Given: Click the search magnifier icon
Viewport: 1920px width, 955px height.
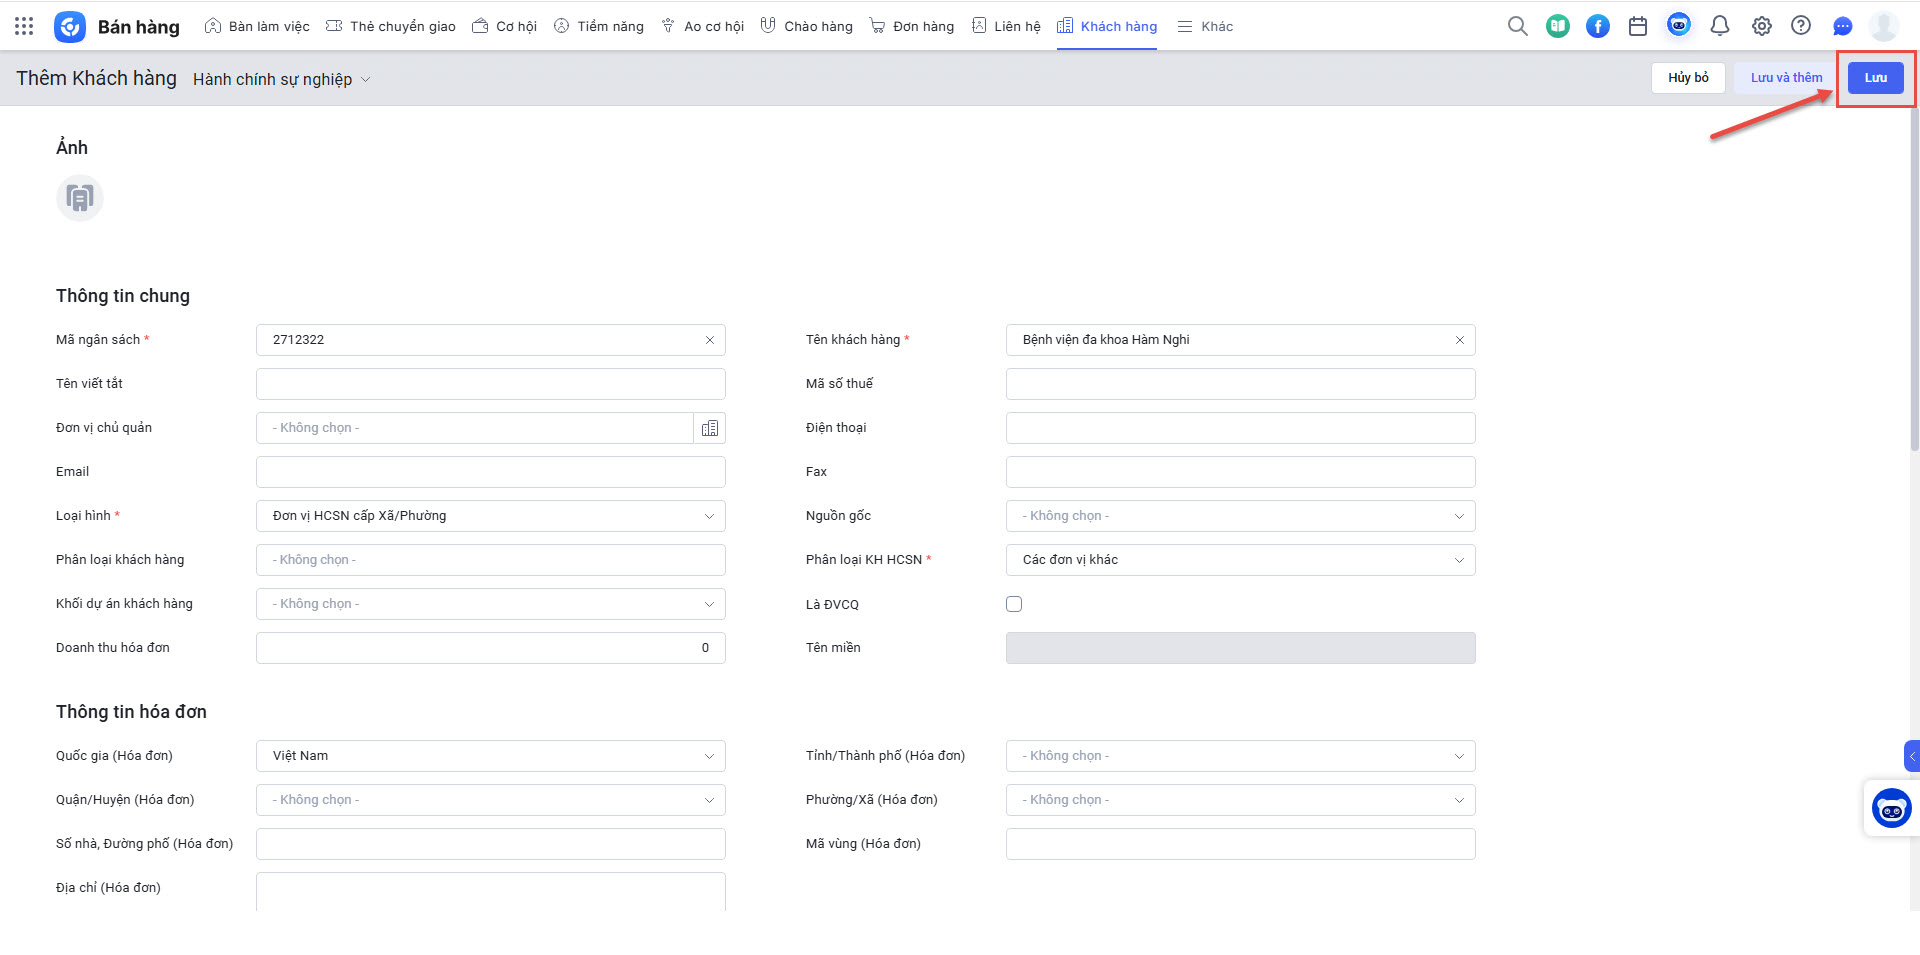Looking at the screenshot, I should click(1517, 26).
